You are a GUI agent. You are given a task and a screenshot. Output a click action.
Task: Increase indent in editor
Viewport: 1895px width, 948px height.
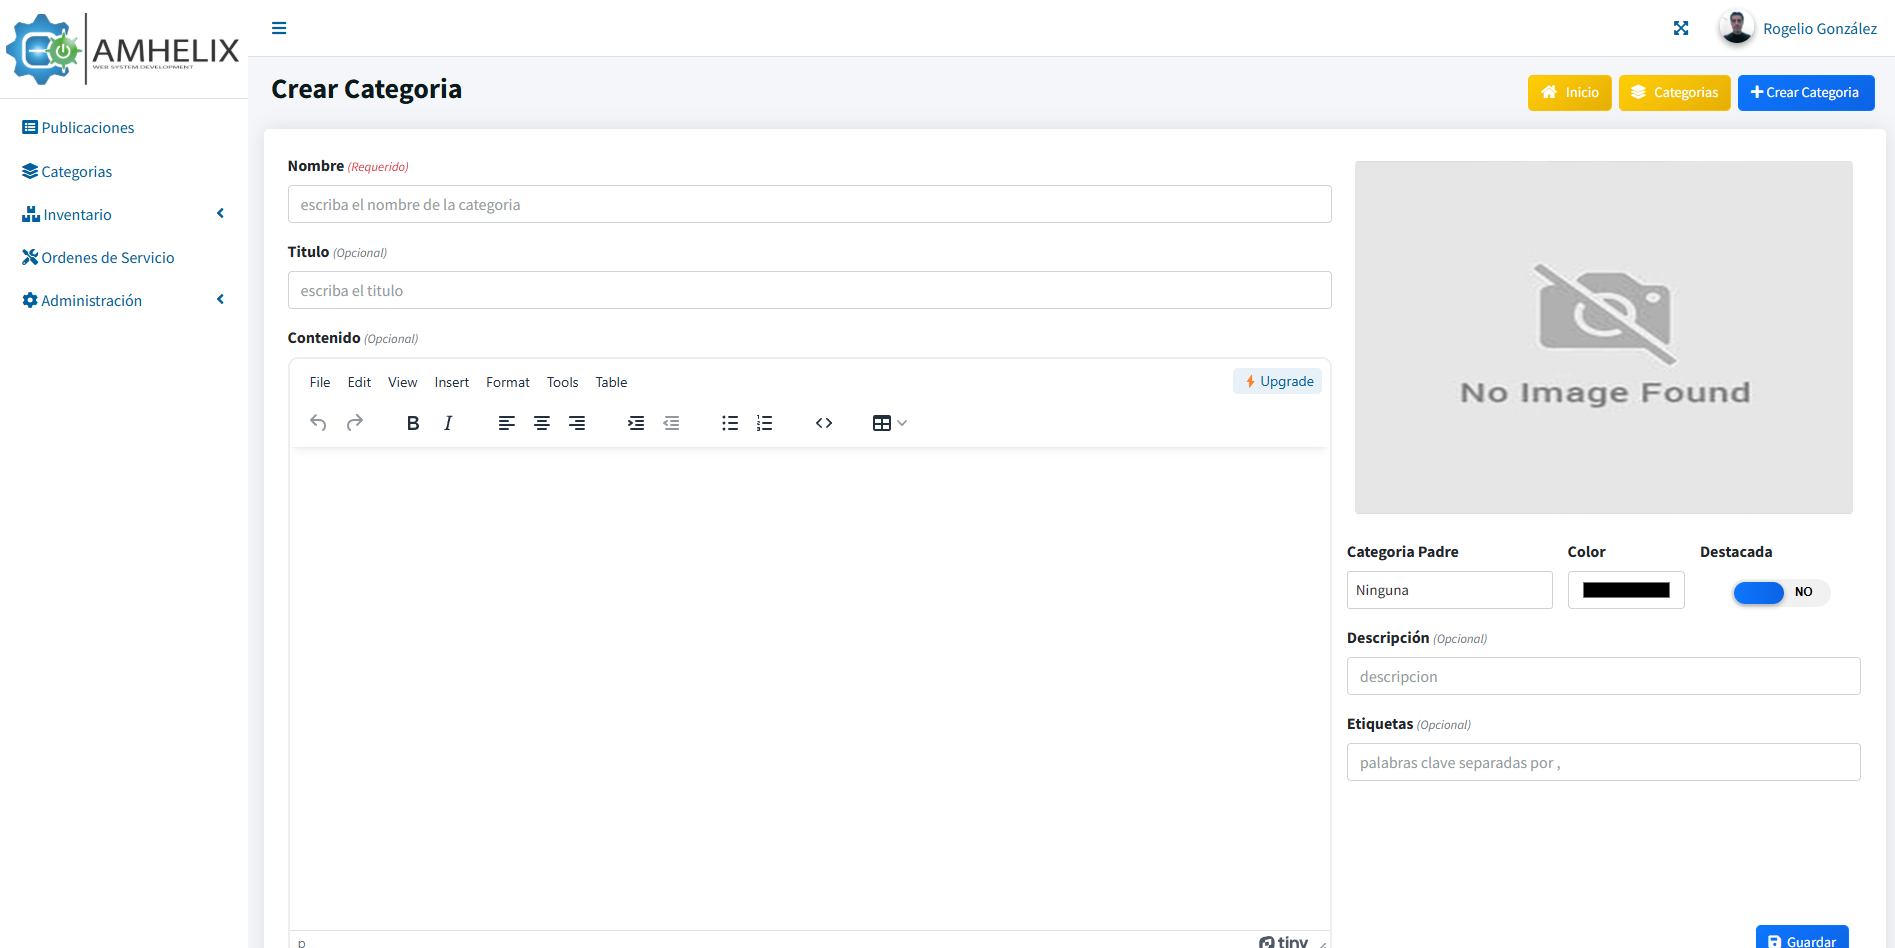pyautogui.click(x=636, y=423)
